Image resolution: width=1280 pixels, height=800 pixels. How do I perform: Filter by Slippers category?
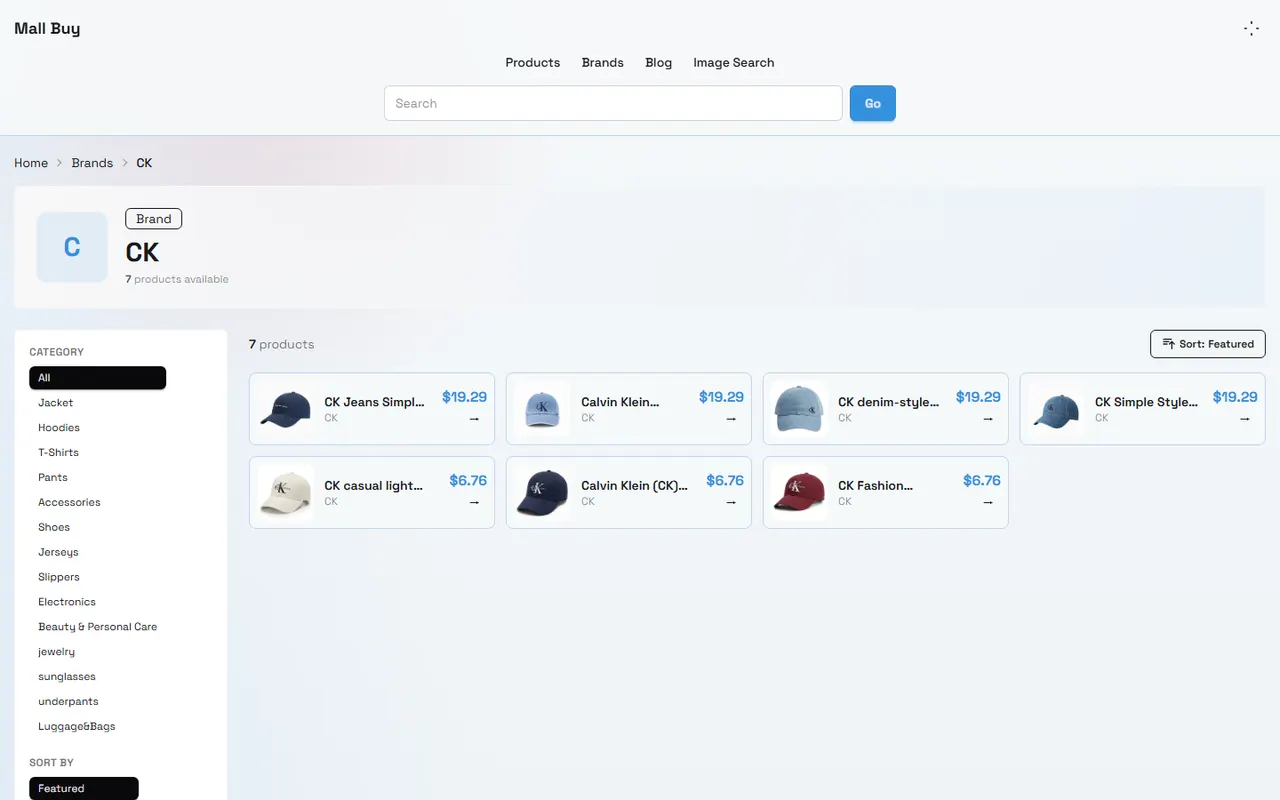point(59,578)
